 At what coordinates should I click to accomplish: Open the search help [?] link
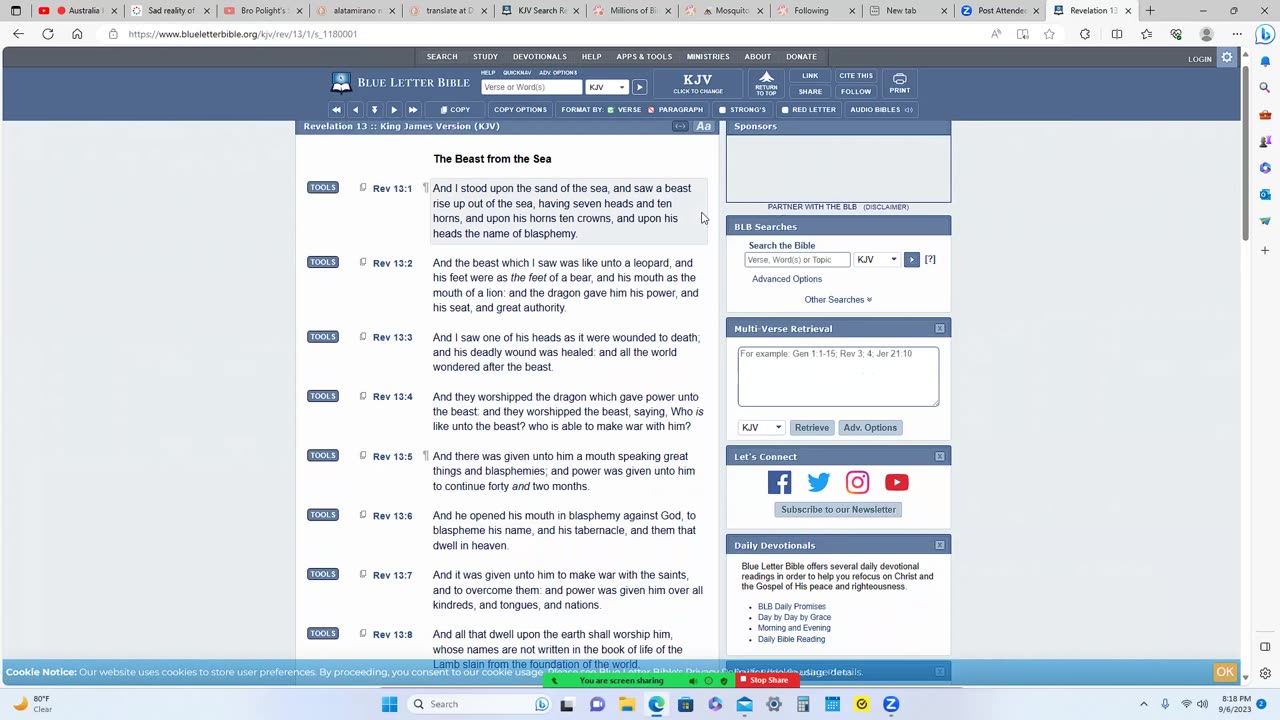click(930, 260)
